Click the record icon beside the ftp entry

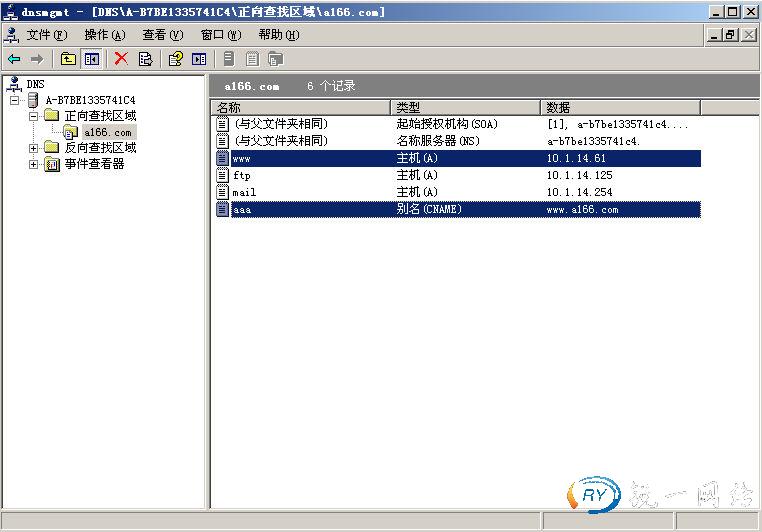223,175
